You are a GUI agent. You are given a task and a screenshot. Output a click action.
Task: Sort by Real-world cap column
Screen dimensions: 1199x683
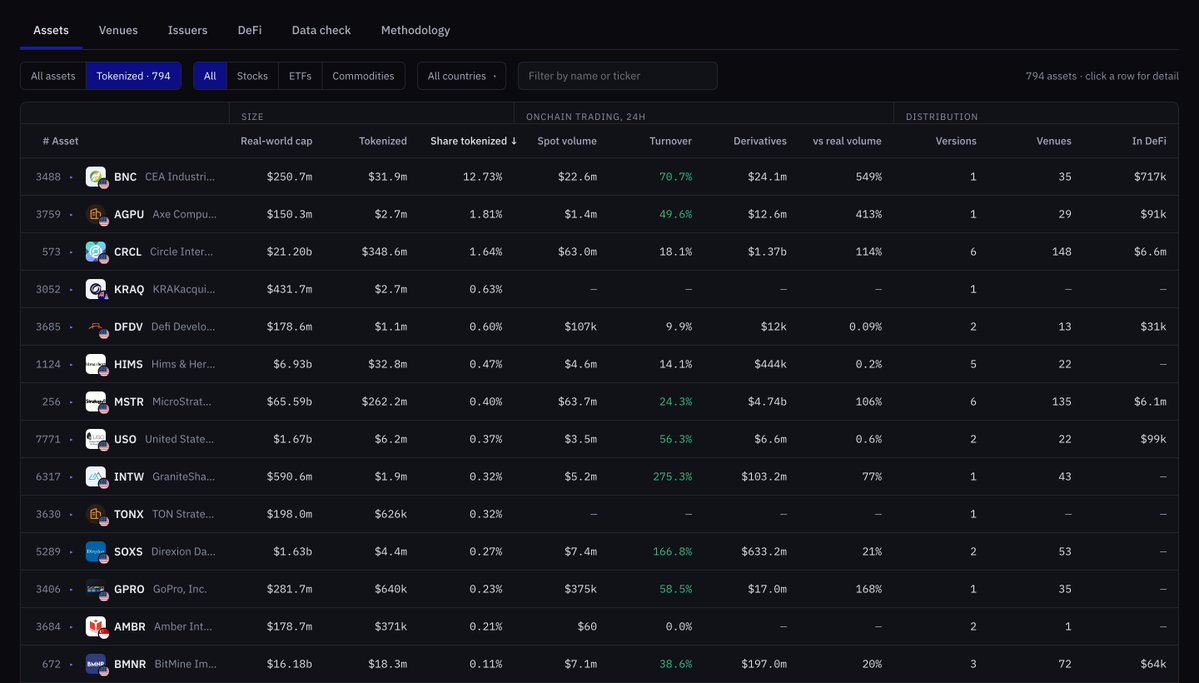click(276, 141)
